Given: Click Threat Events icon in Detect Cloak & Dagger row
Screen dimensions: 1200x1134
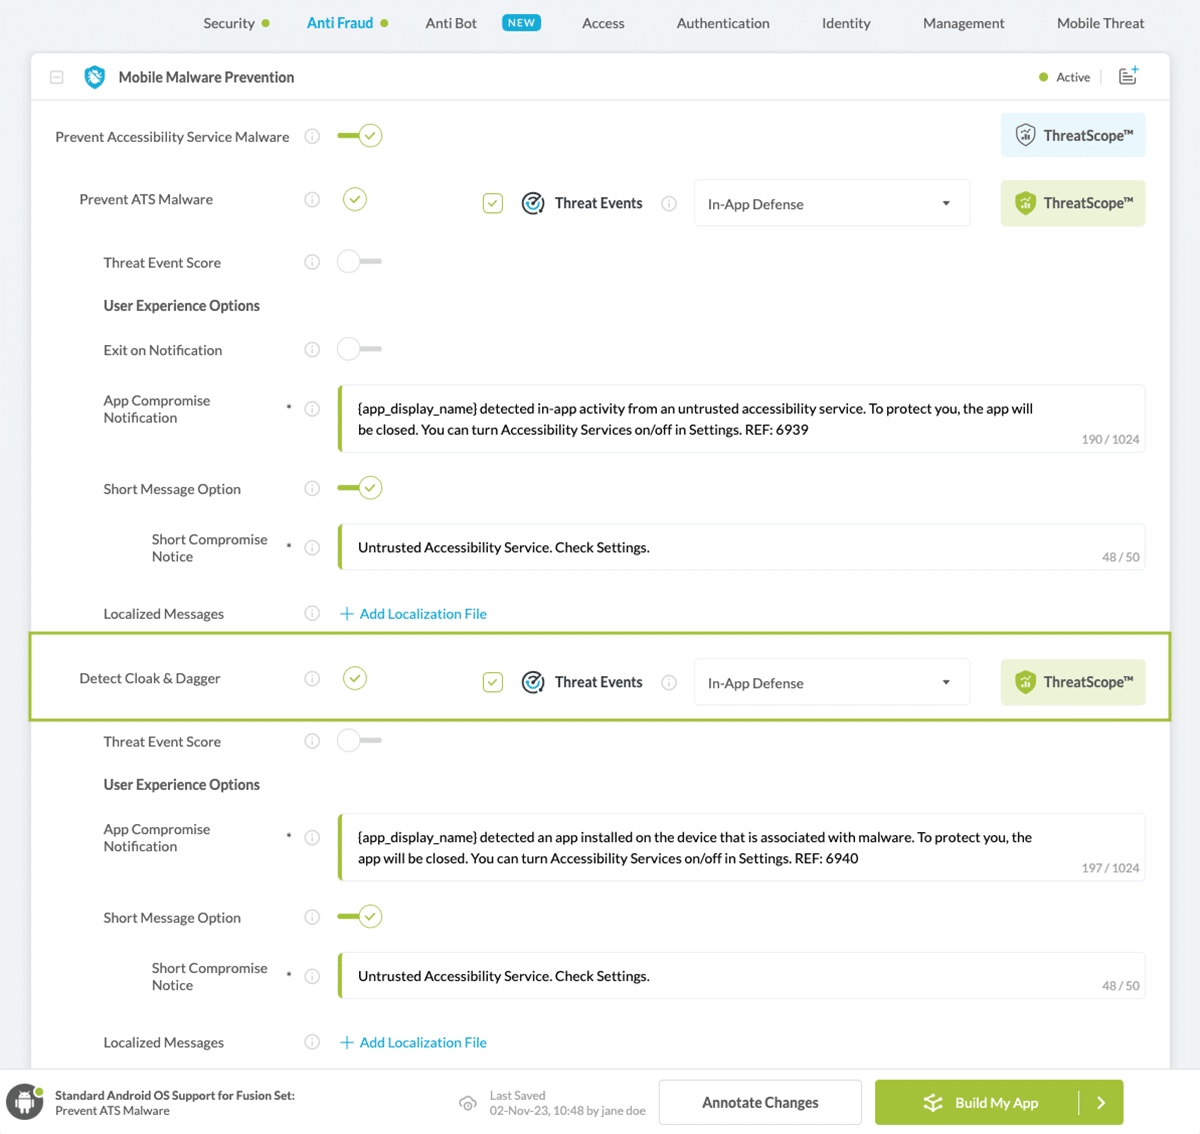Looking at the screenshot, I should [x=533, y=683].
